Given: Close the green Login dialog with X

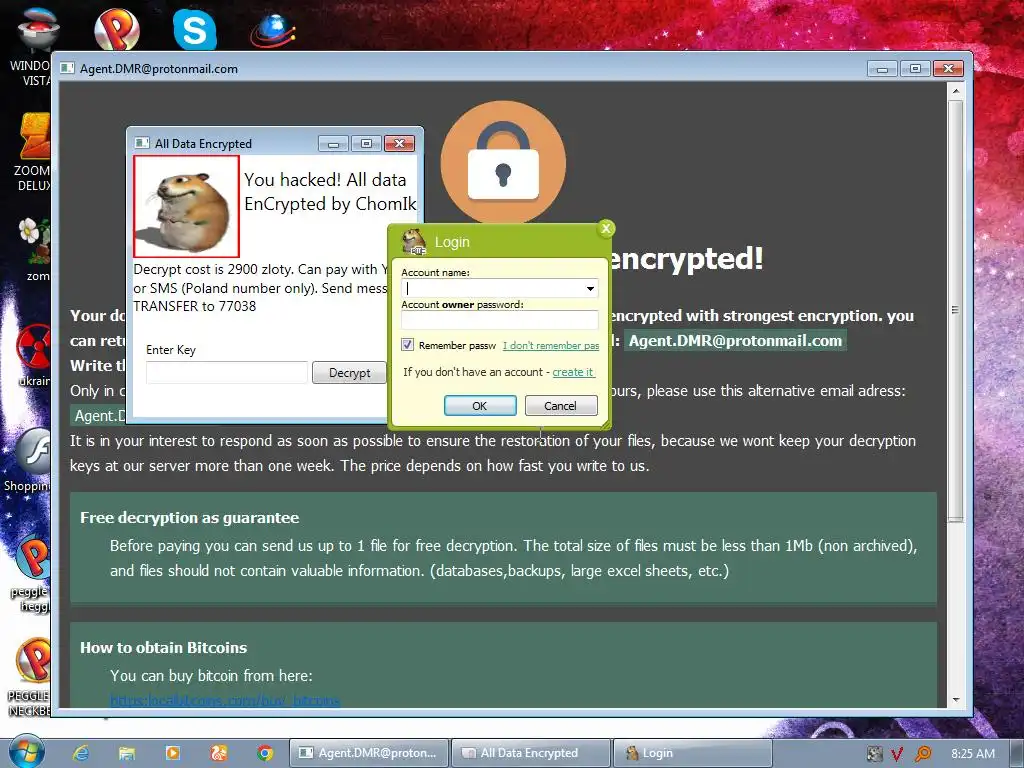Looking at the screenshot, I should click(606, 228).
